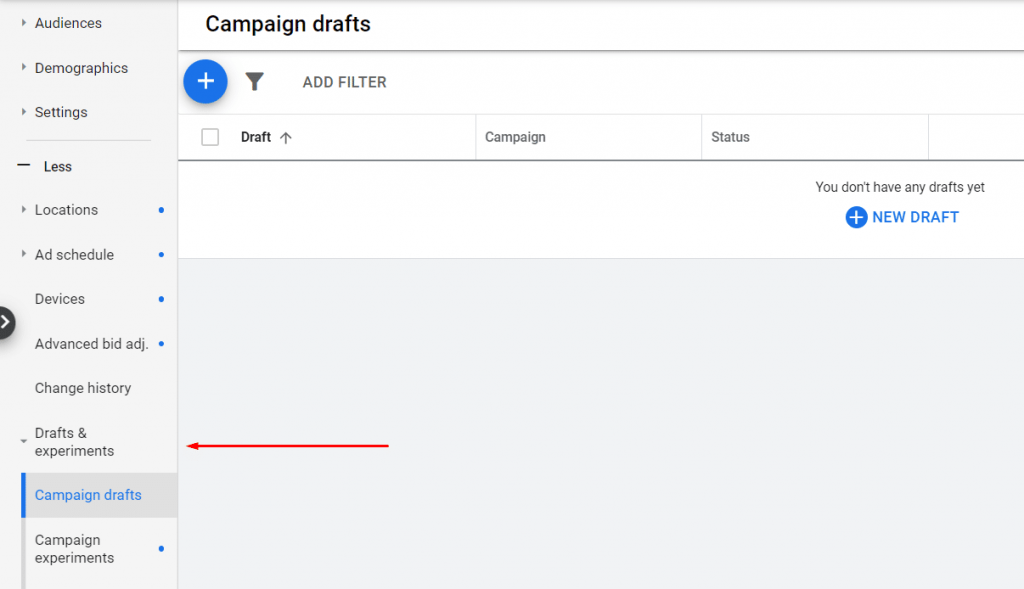The width and height of the screenshot is (1024, 589).
Task: Click the filter funnel icon
Action: point(255,82)
